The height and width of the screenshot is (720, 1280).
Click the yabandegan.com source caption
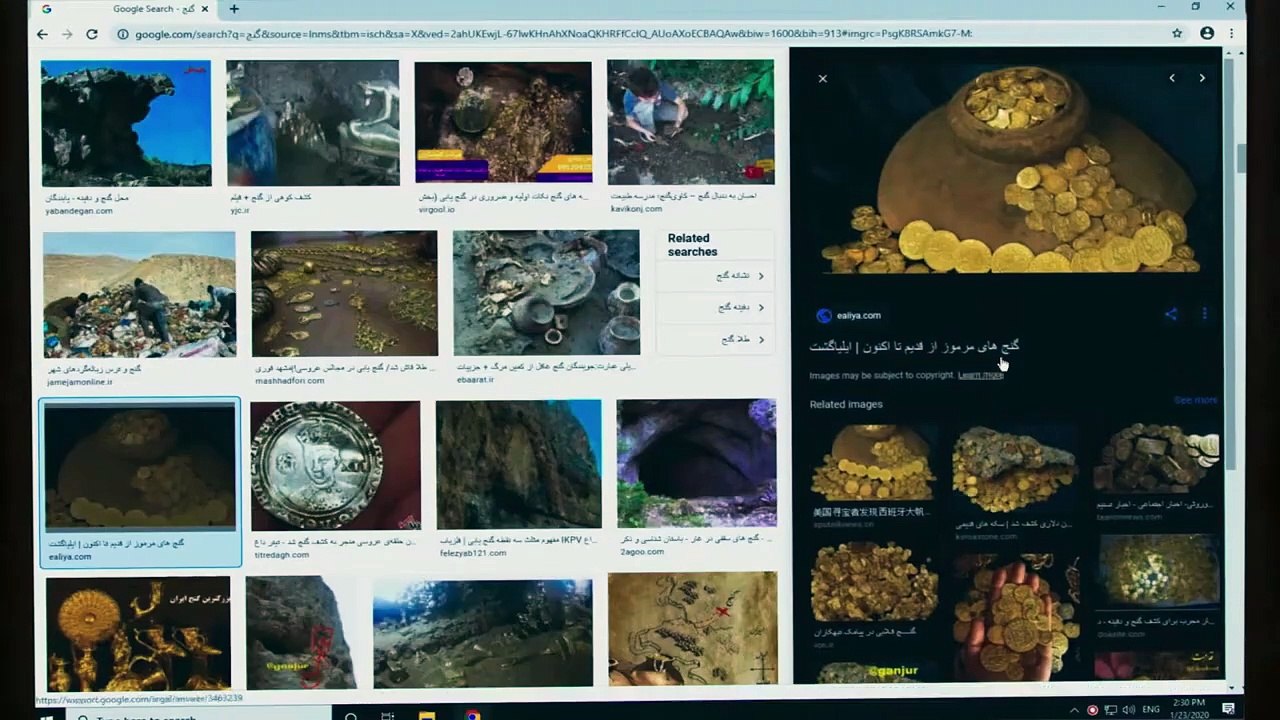click(x=79, y=211)
